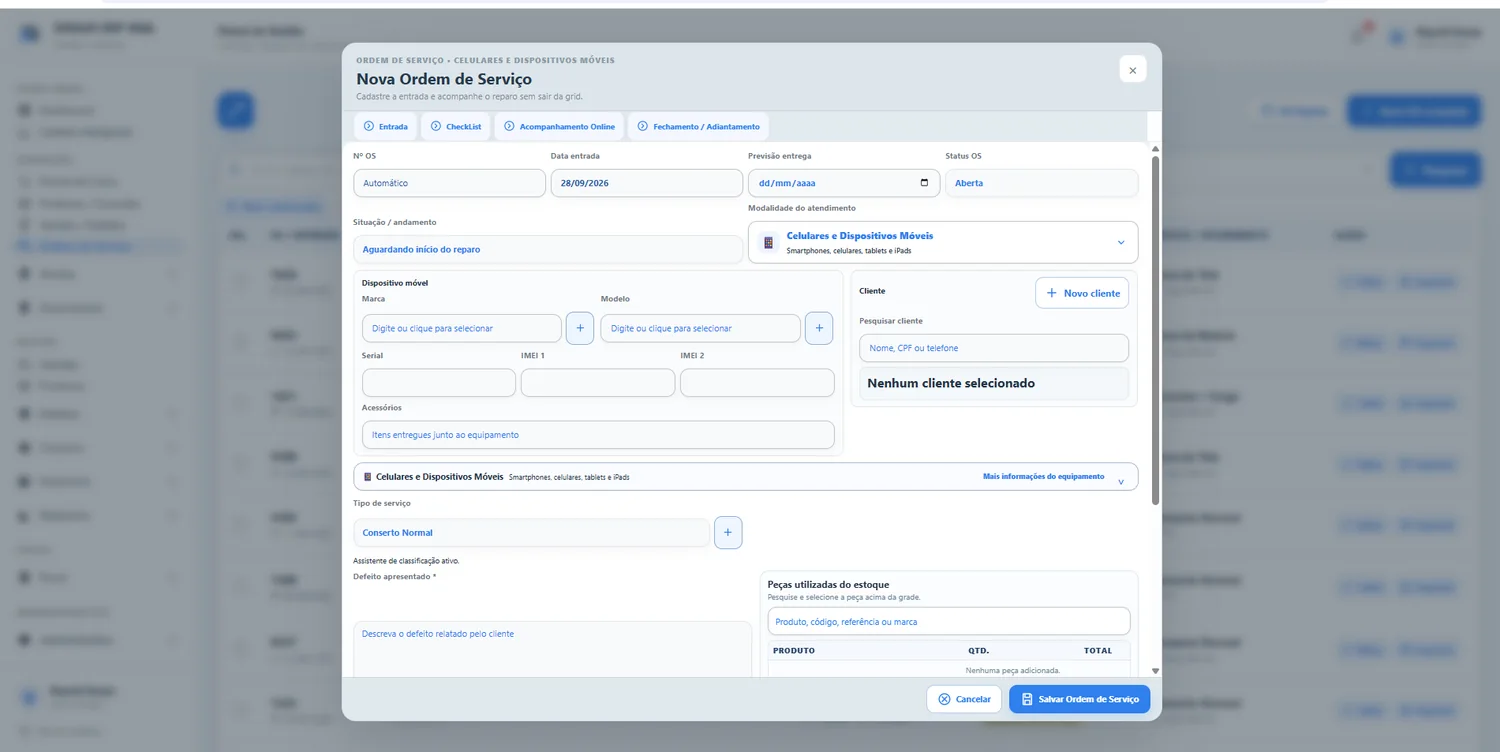
Task: Open the Modalidade do atendimento dropdown
Action: (943, 242)
